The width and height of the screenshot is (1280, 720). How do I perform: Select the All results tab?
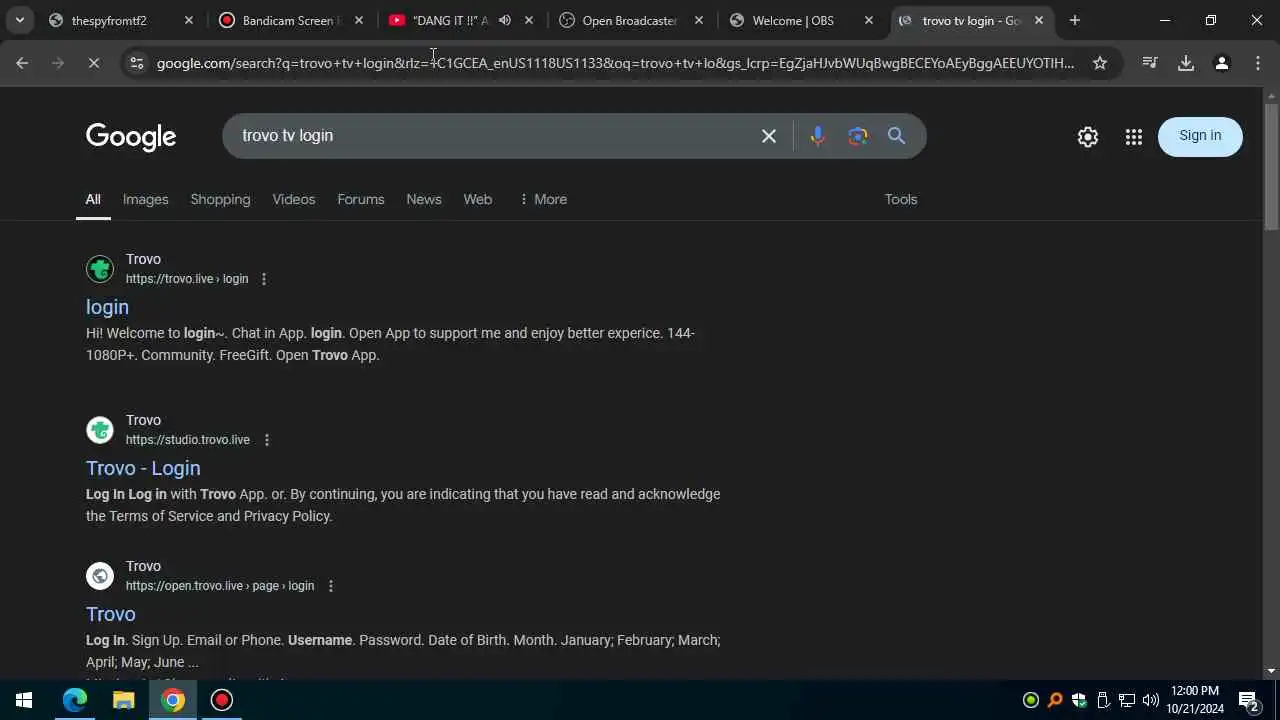click(93, 199)
